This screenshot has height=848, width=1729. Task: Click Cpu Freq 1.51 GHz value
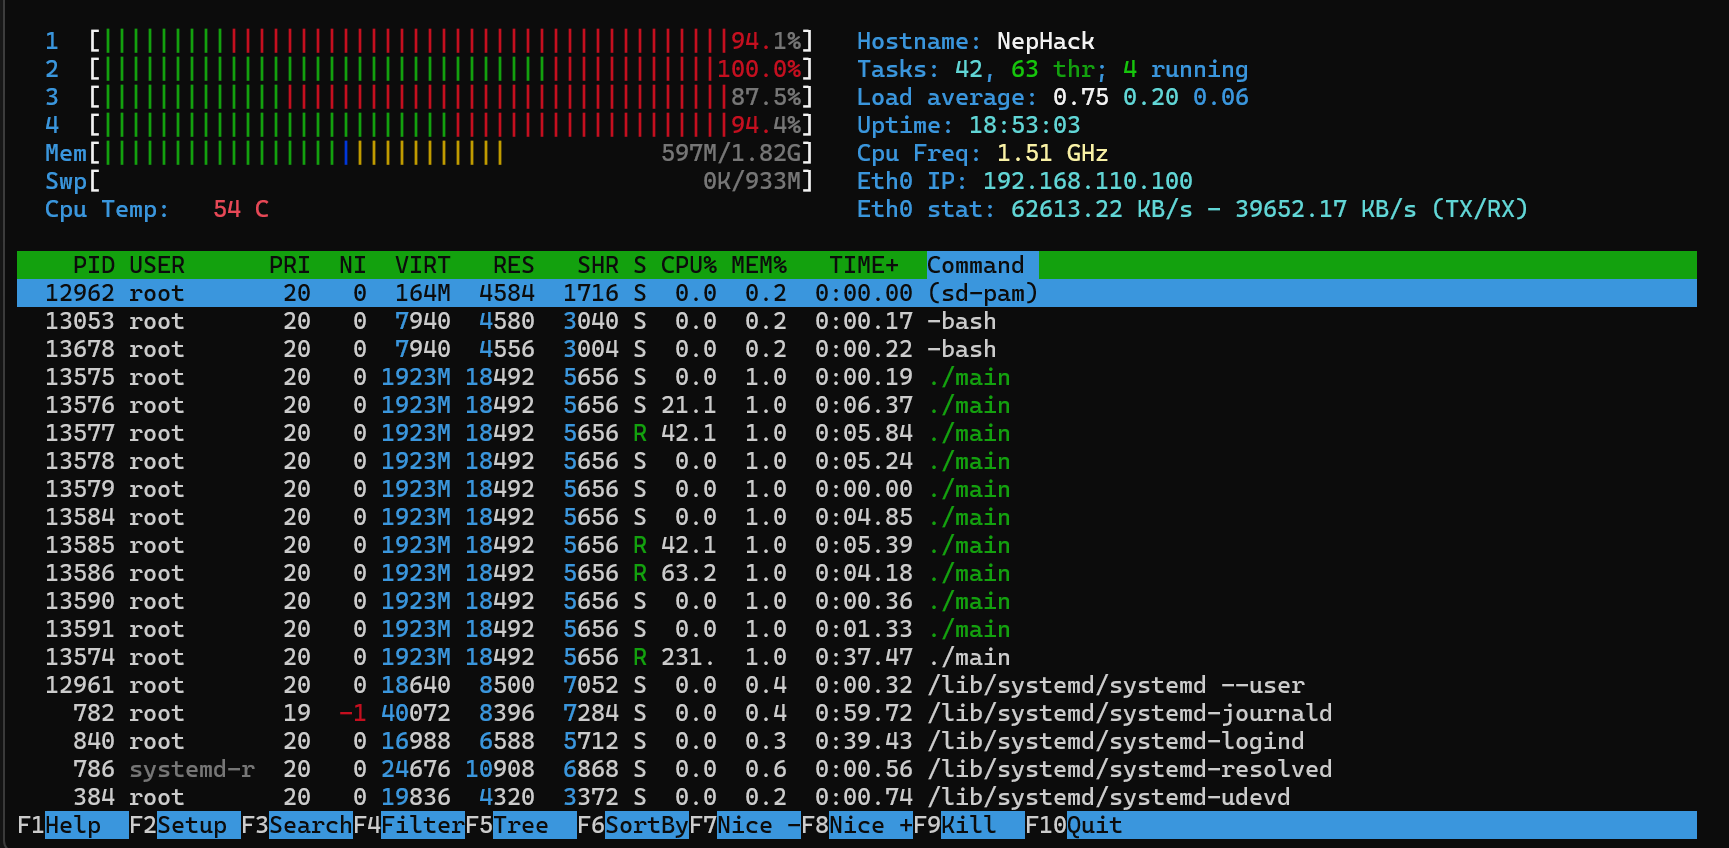point(1053,153)
